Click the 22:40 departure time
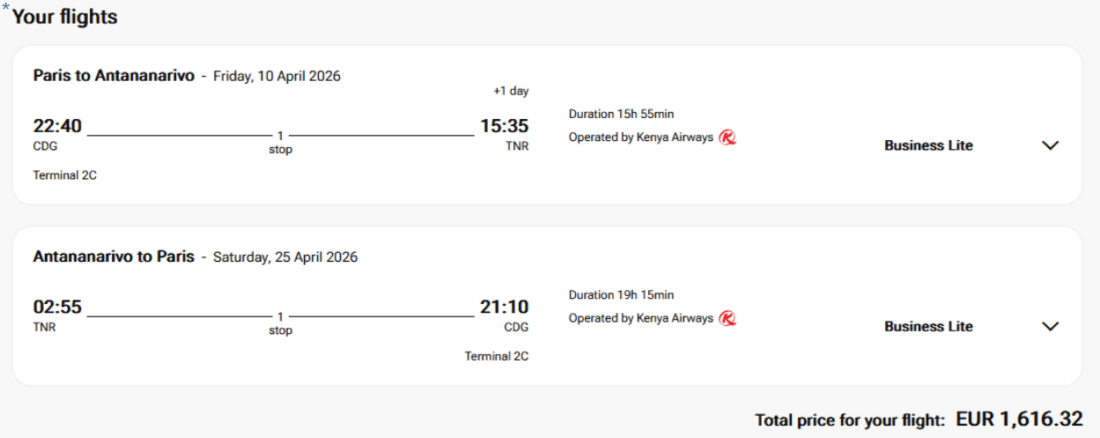 (x=57, y=126)
